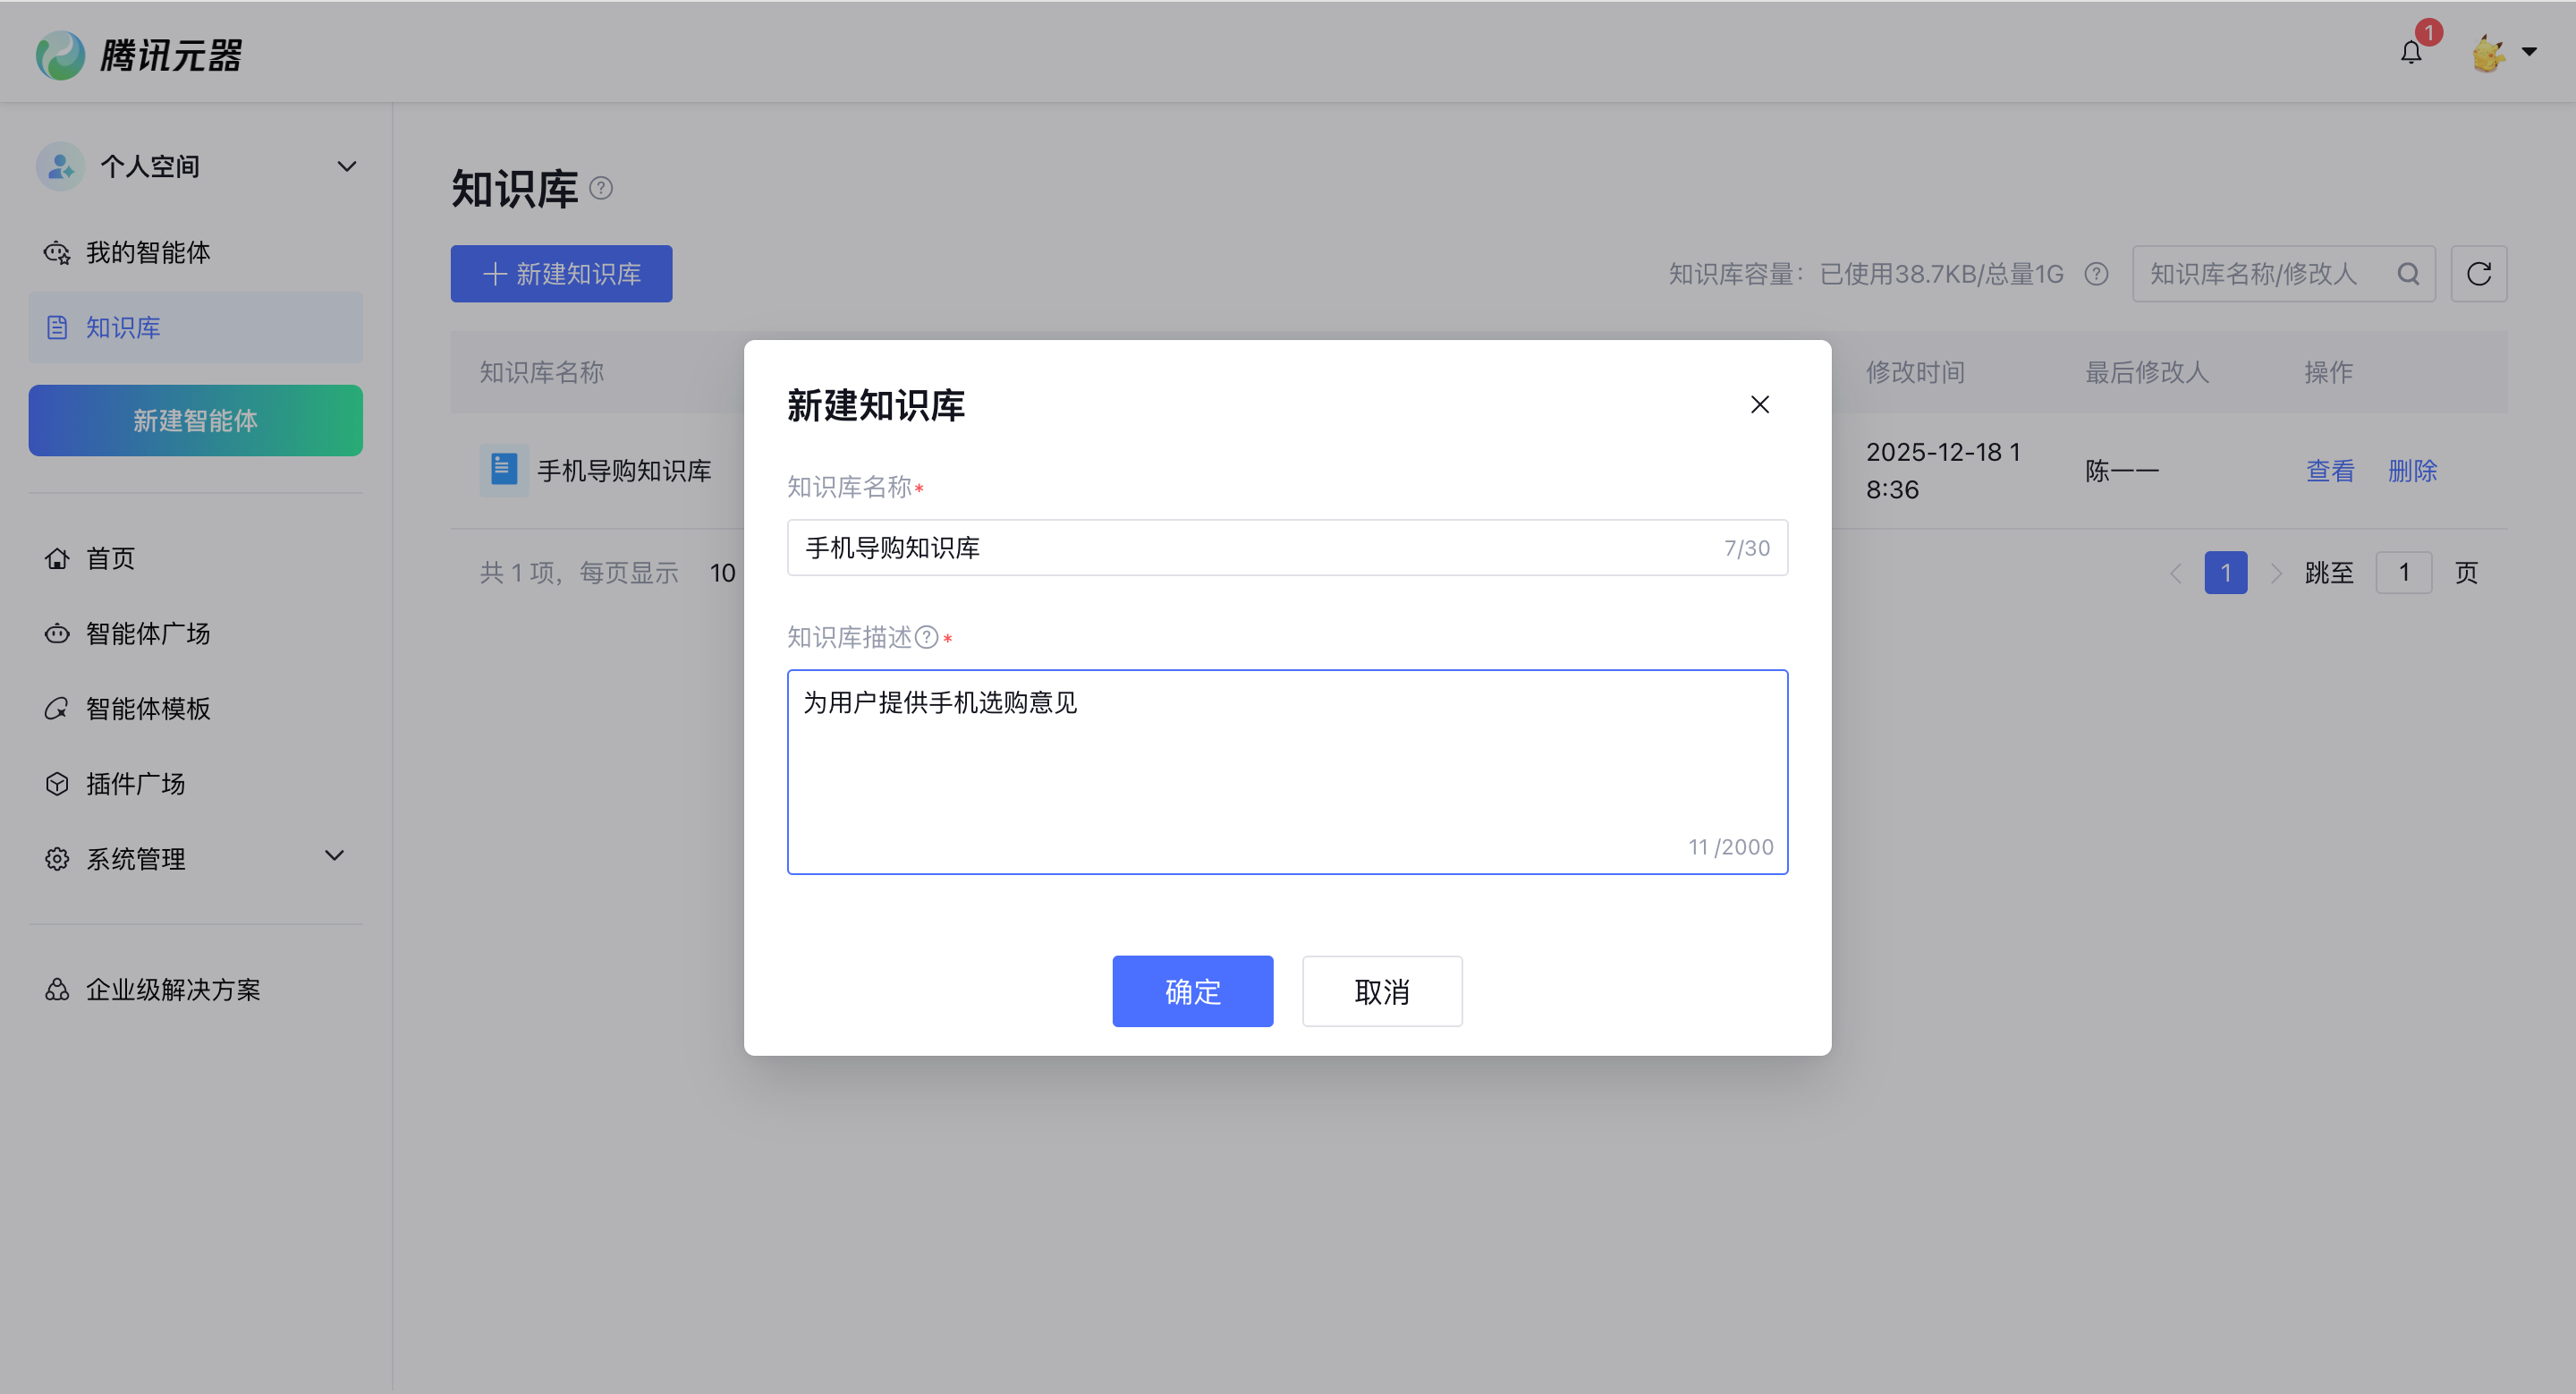Open the user avatar dropdown
This screenshot has width=2576, height=1394.
point(2504,52)
